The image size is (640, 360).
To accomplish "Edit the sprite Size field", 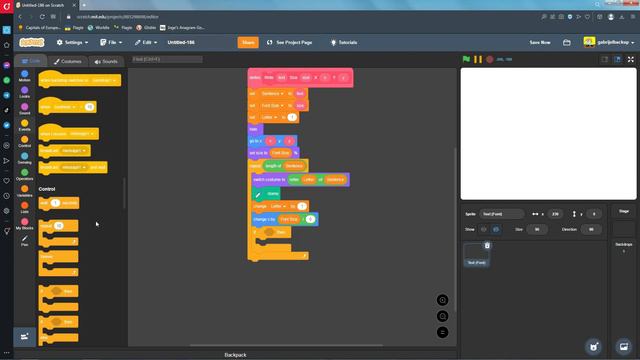I will point(537,229).
